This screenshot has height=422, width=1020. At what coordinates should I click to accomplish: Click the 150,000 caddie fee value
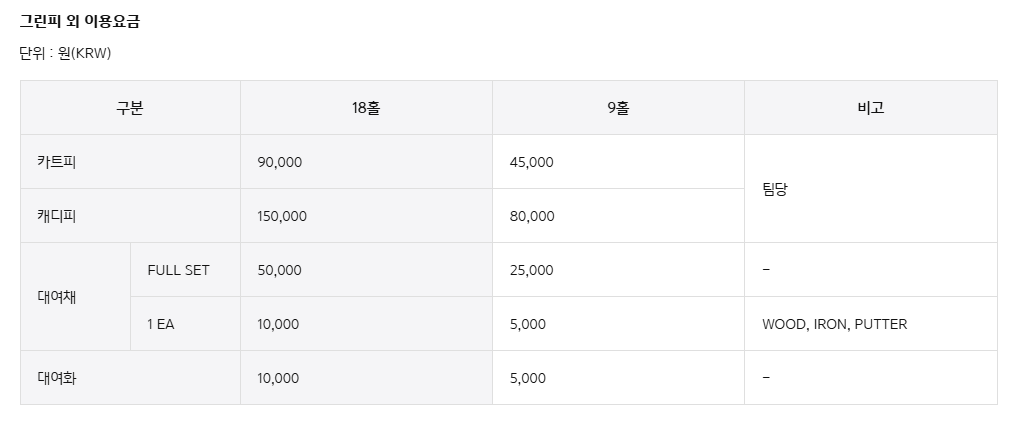coord(282,217)
